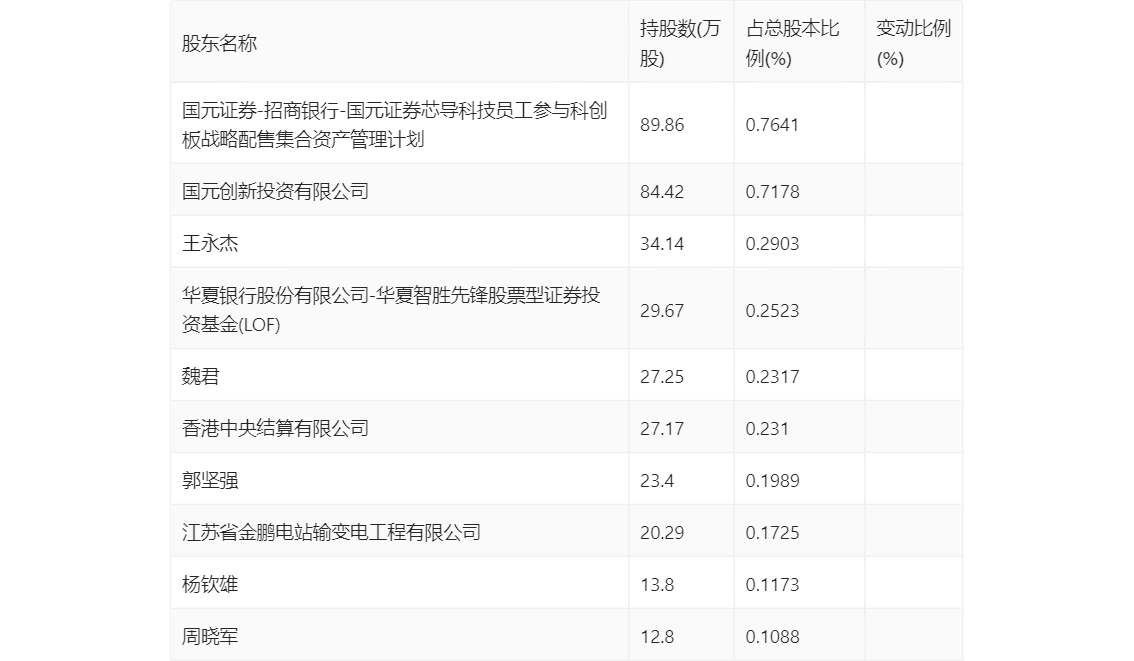Select shareholder 江苏省金鹏电站输变电工程有限公司

[331, 532]
